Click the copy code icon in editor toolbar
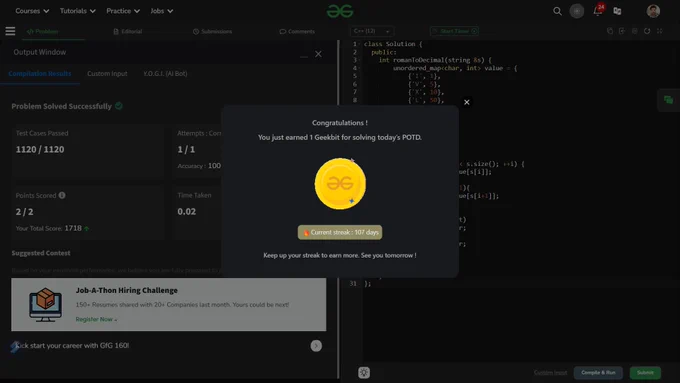 (610, 31)
